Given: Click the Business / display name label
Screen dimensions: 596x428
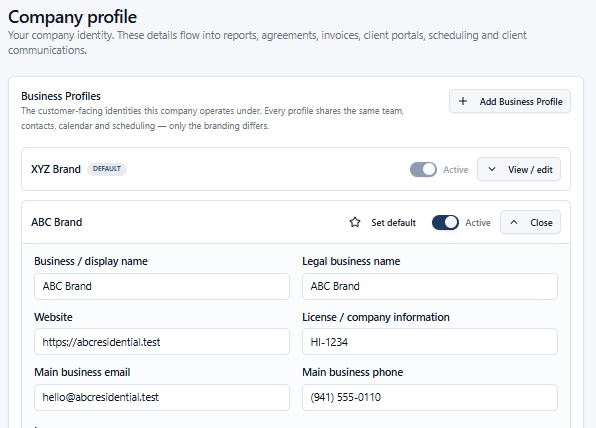Looking at the screenshot, I should (x=91, y=261).
